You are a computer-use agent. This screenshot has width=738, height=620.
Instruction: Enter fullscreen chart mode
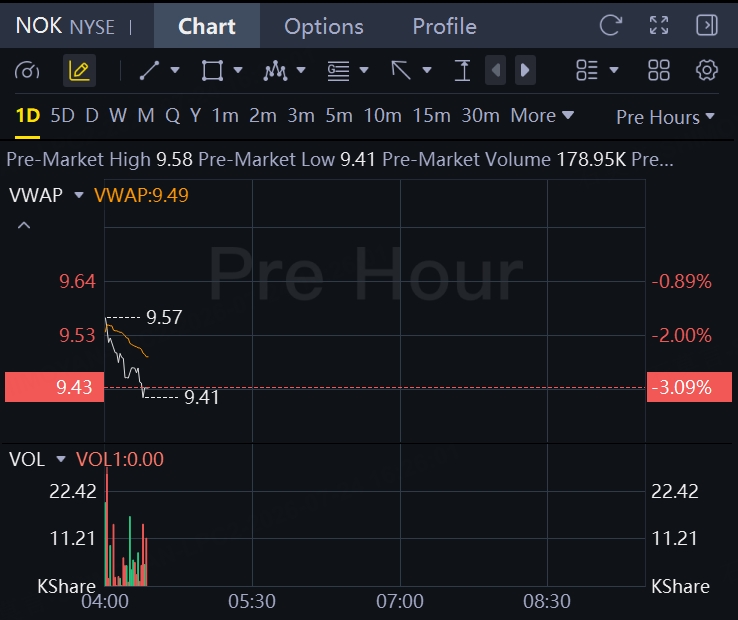coord(659,25)
